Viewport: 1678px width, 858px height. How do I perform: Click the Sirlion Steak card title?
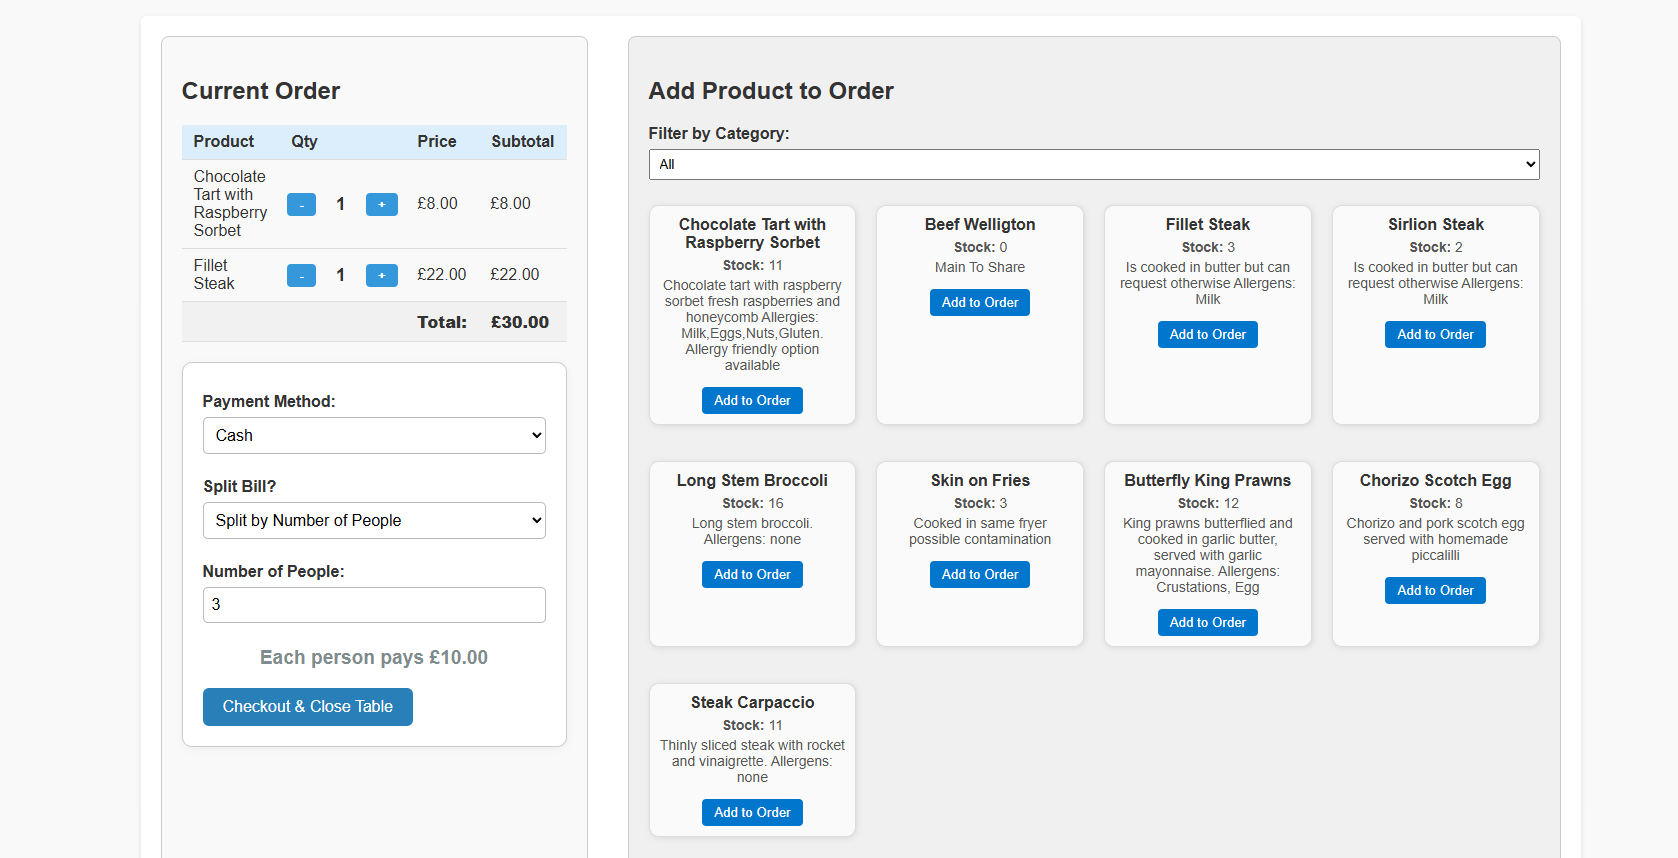pos(1435,225)
